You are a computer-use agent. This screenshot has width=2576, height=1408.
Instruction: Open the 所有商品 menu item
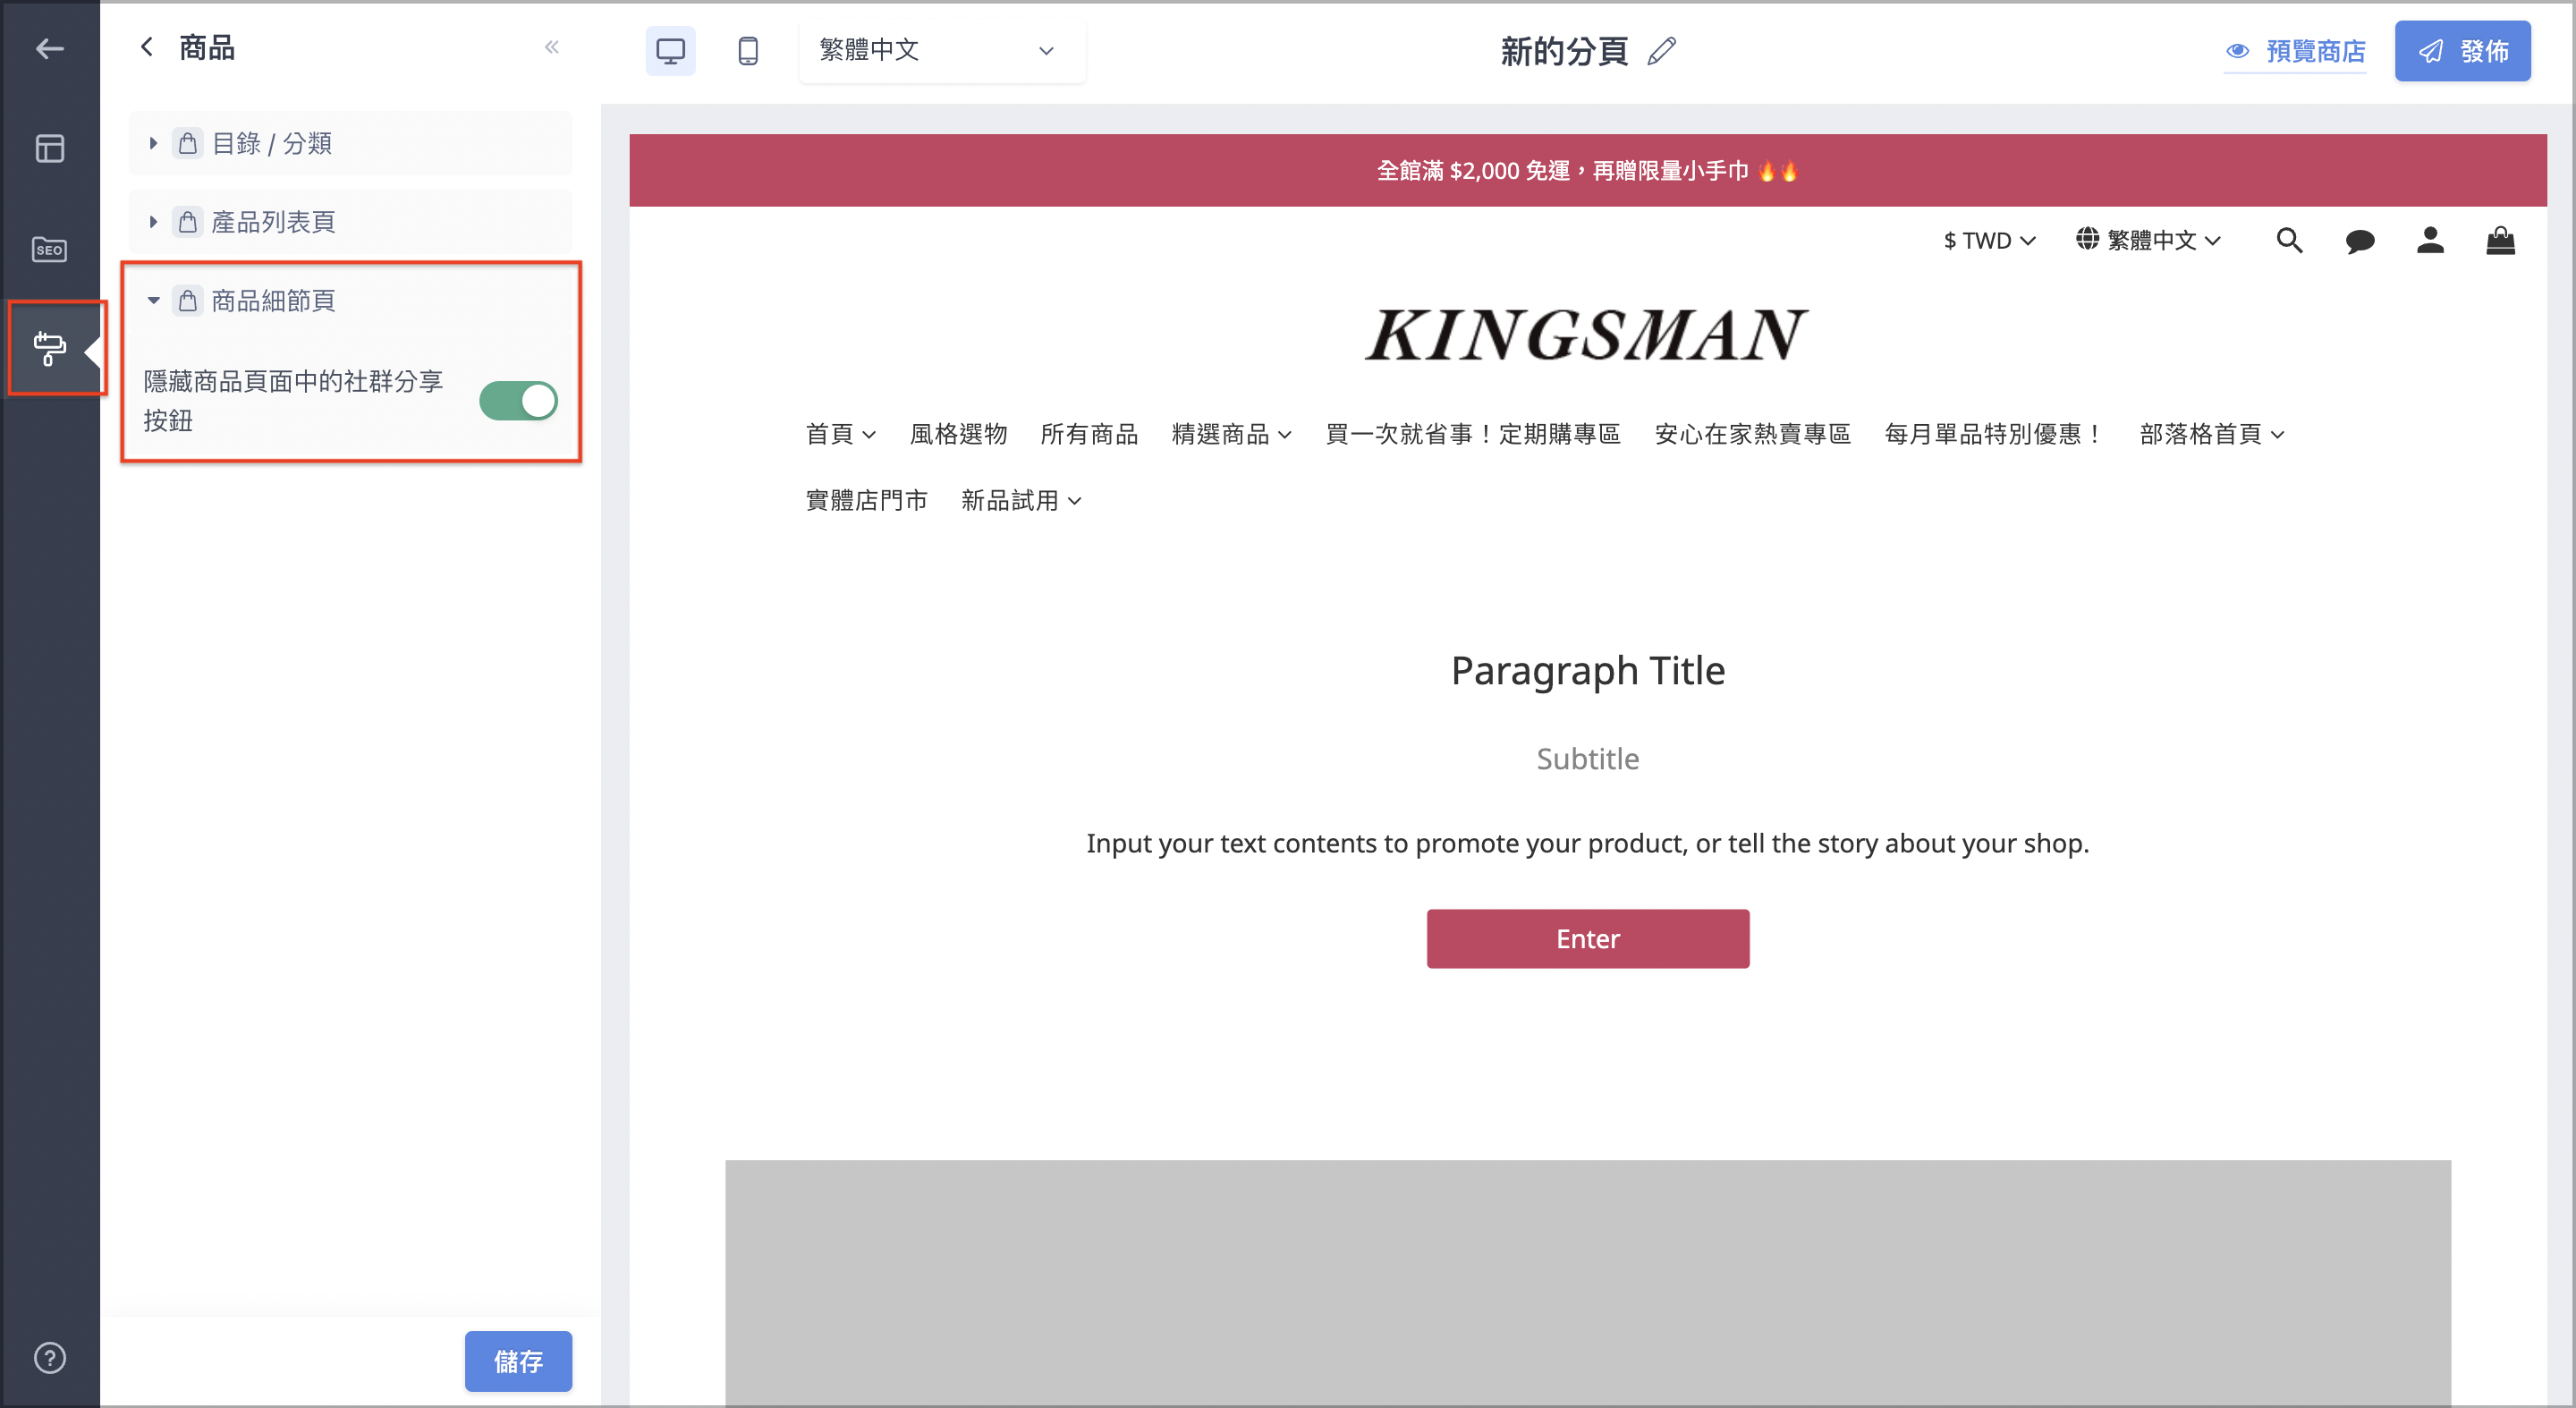point(1089,434)
